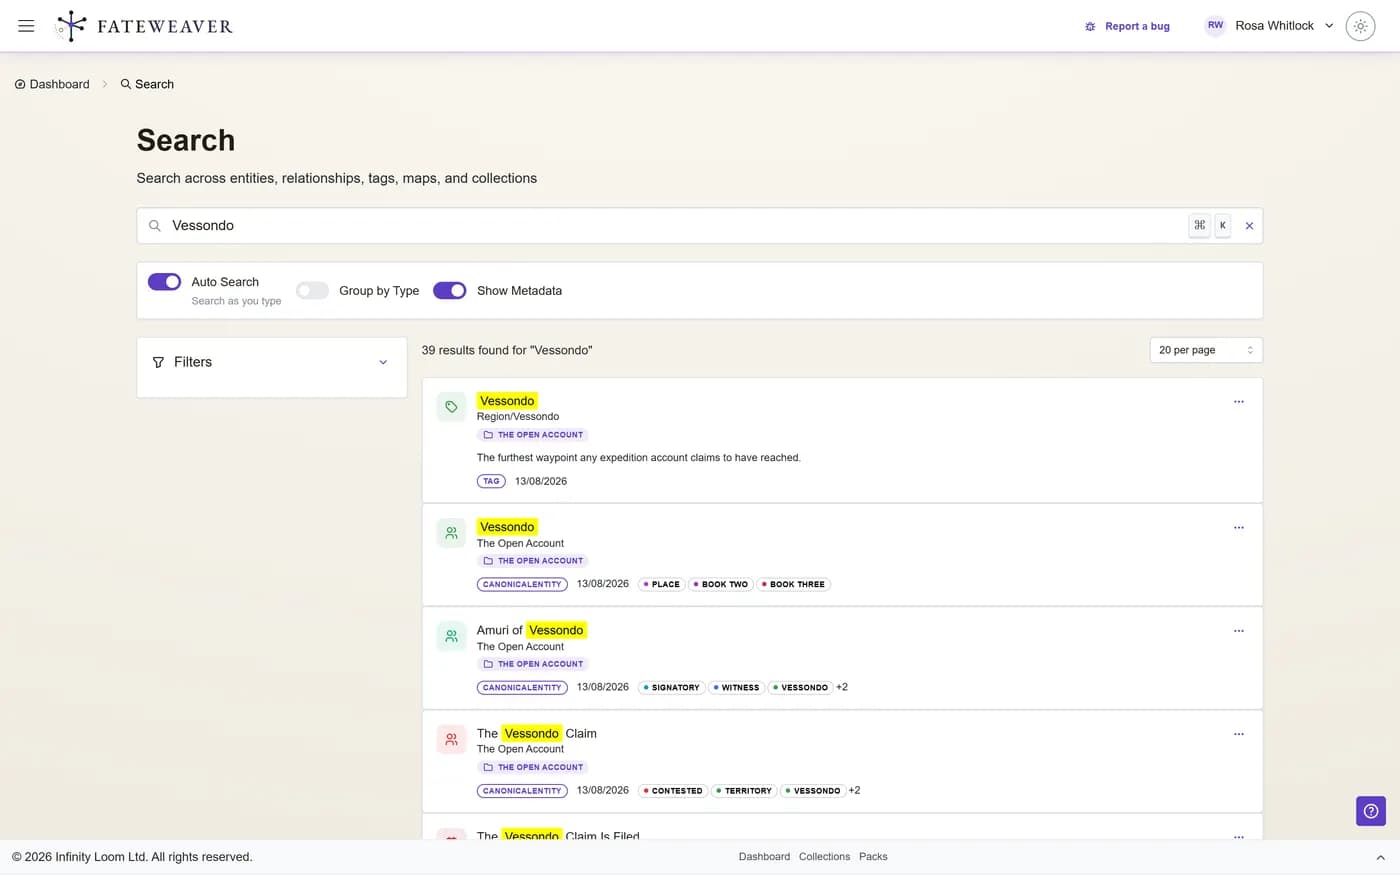Click the magnifier icon in the search box
This screenshot has height=875, width=1400.
[155, 226]
